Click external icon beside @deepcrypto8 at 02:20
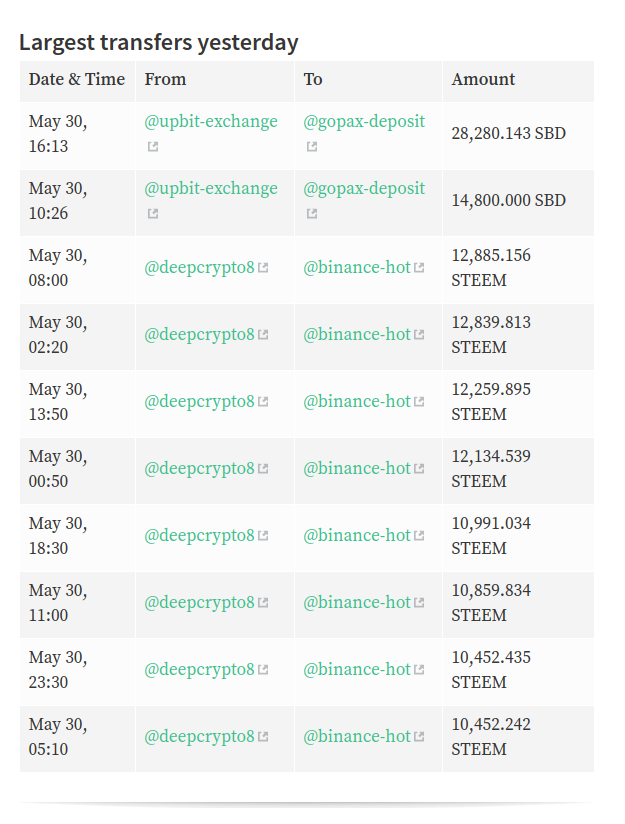Viewport: 625px width, 824px height. tap(263, 335)
